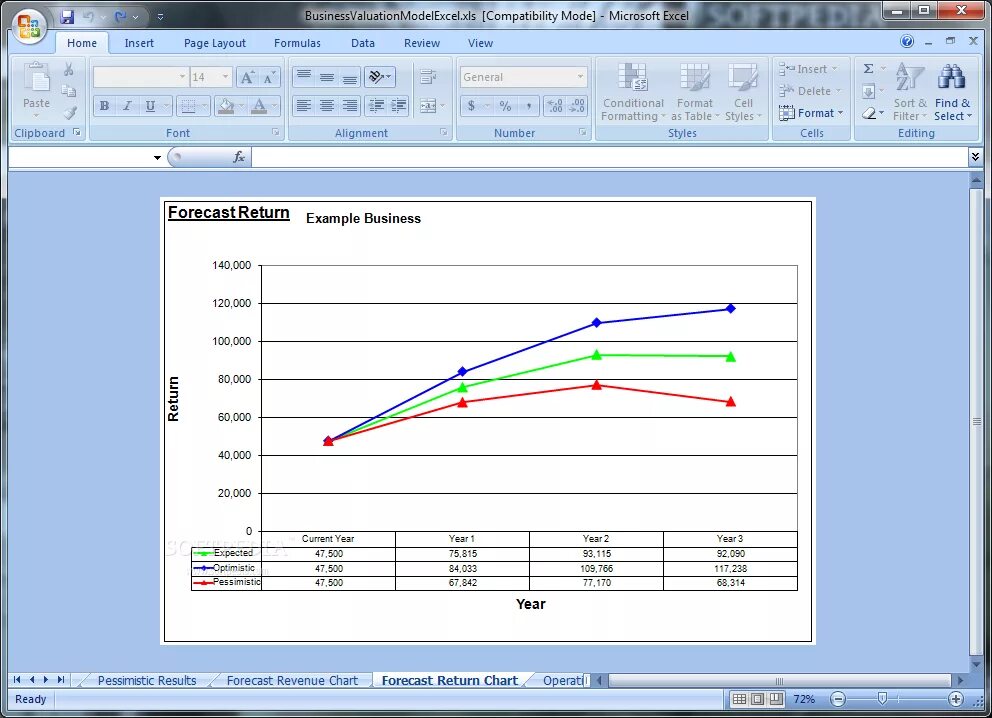This screenshot has width=992, height=718.
Task: Click the Increase Indent icon
Action: 399,106
